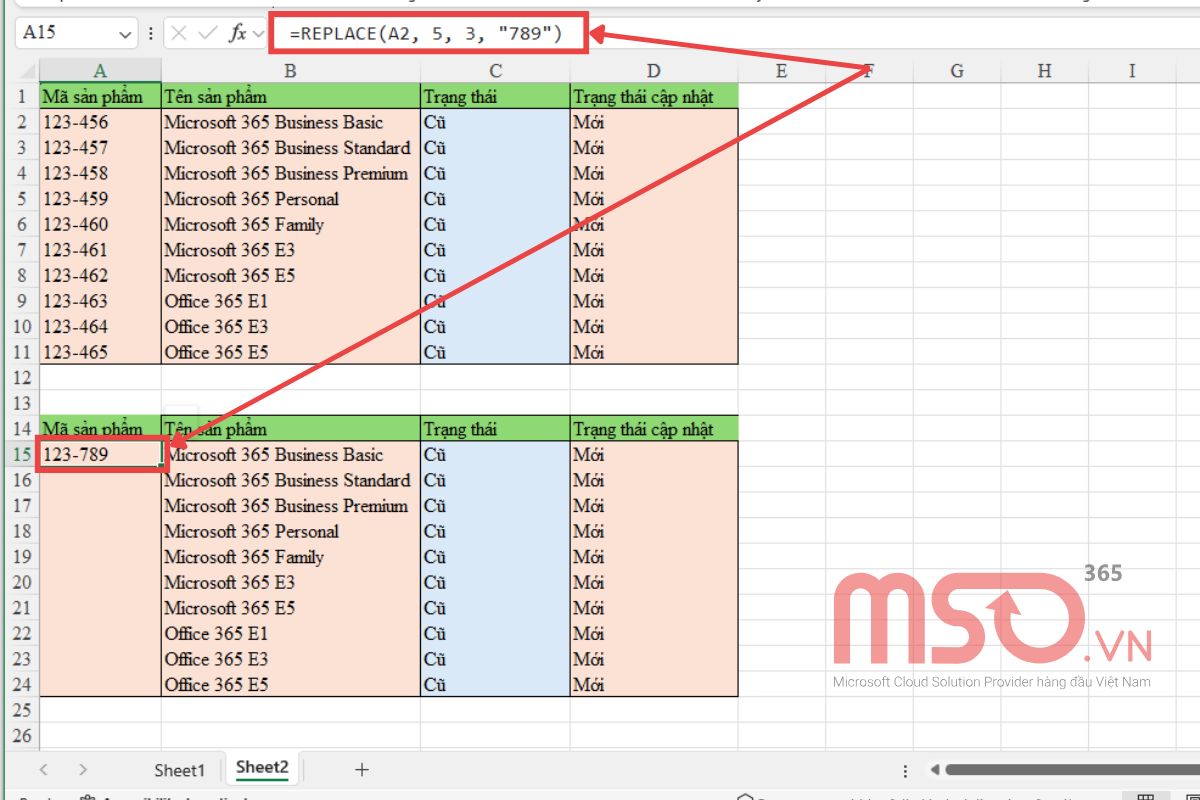1200x800 pixels.
Task: Select column header G
Action: click(x=957, y=71)
